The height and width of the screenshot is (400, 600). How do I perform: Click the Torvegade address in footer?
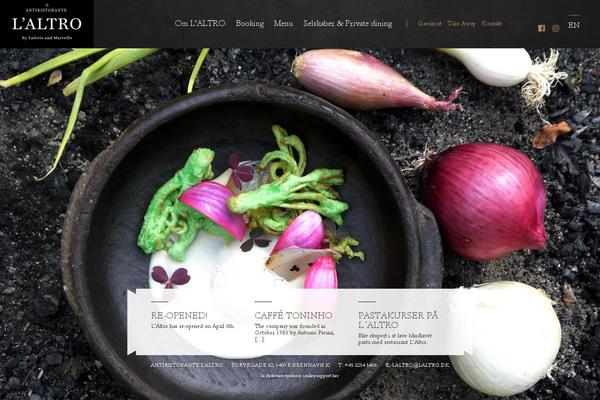pos(280,365)
